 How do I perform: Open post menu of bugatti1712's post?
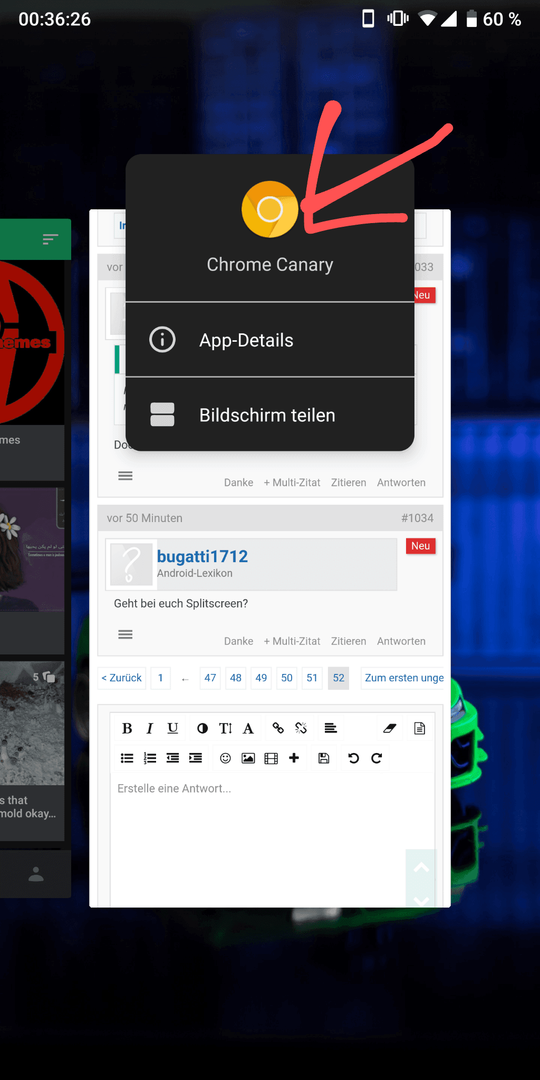coord(125,634)
